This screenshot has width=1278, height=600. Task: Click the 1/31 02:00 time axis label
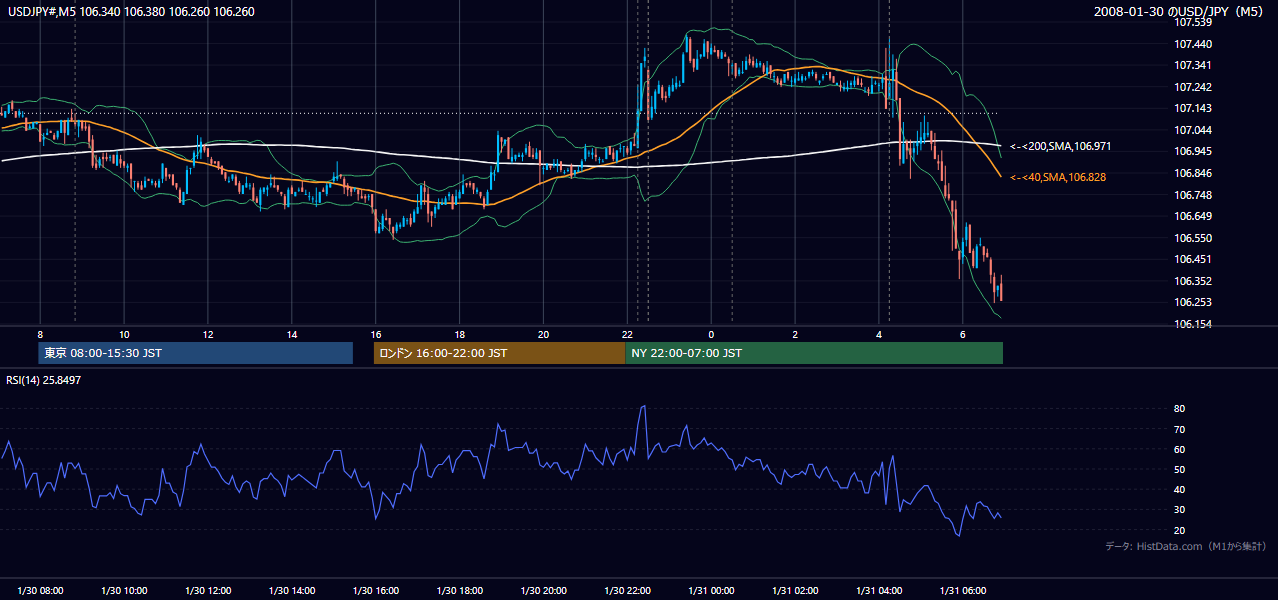click(796, 591)
